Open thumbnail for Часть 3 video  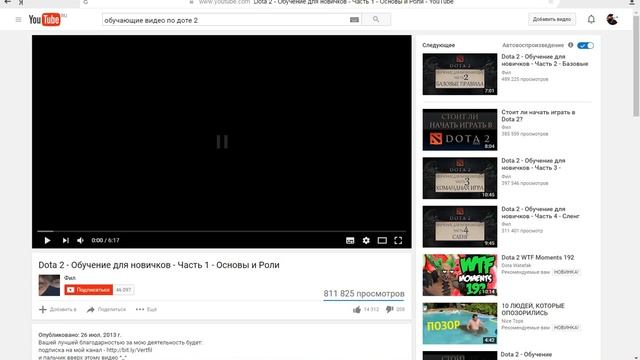coord(460,178)
